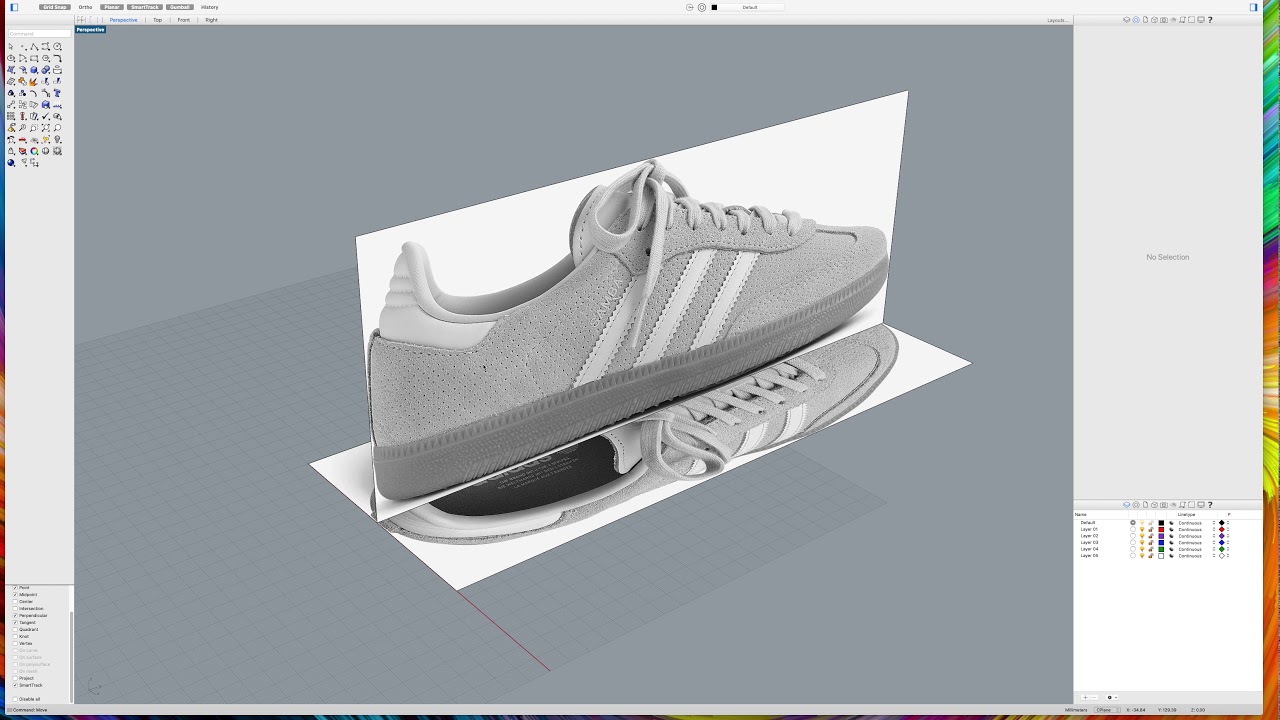The image size is (1280, 720).
Task: Change the red color swatch of Layer 01
Action: coord(1161,529)
